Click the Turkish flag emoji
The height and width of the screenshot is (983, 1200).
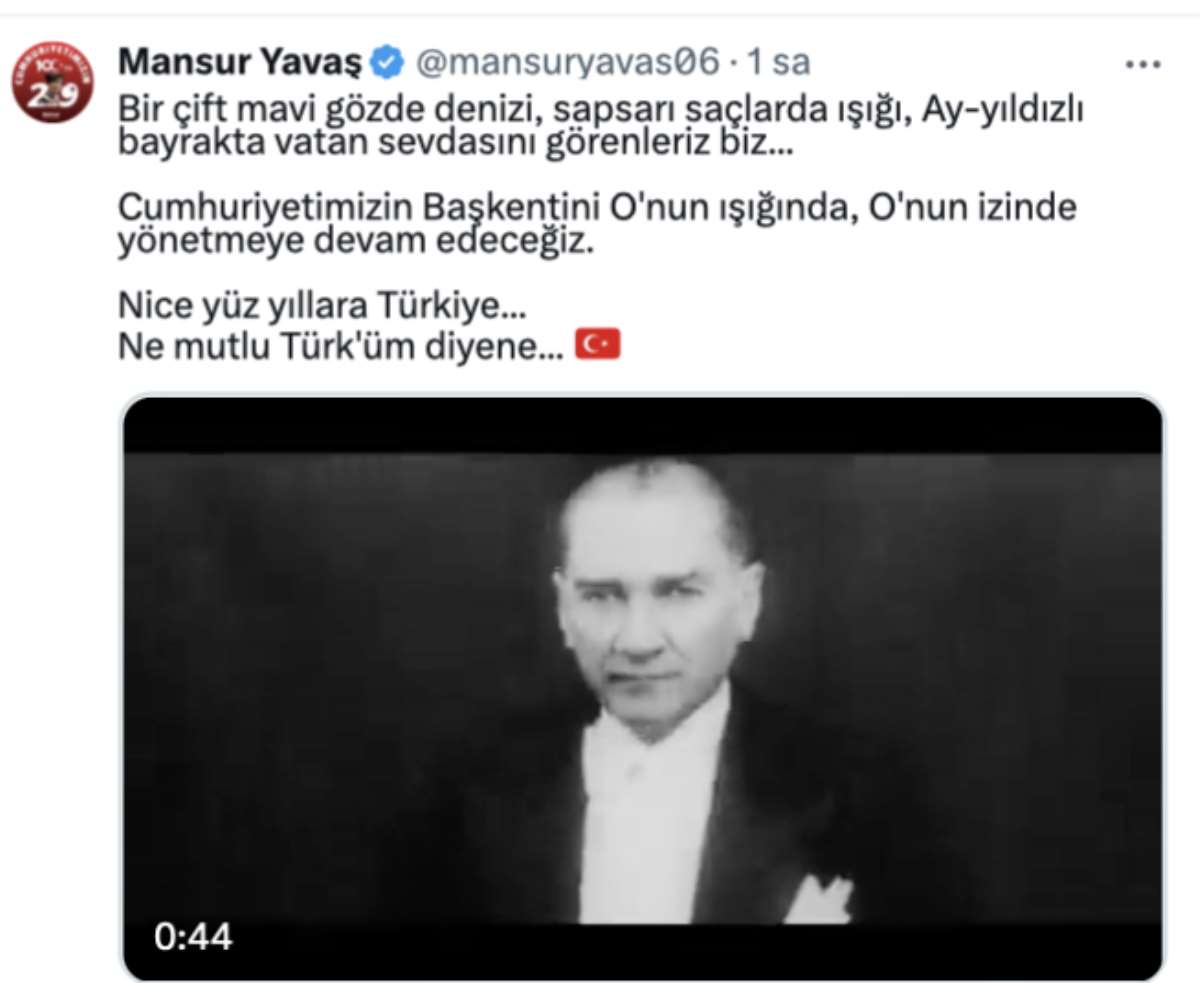598,345
